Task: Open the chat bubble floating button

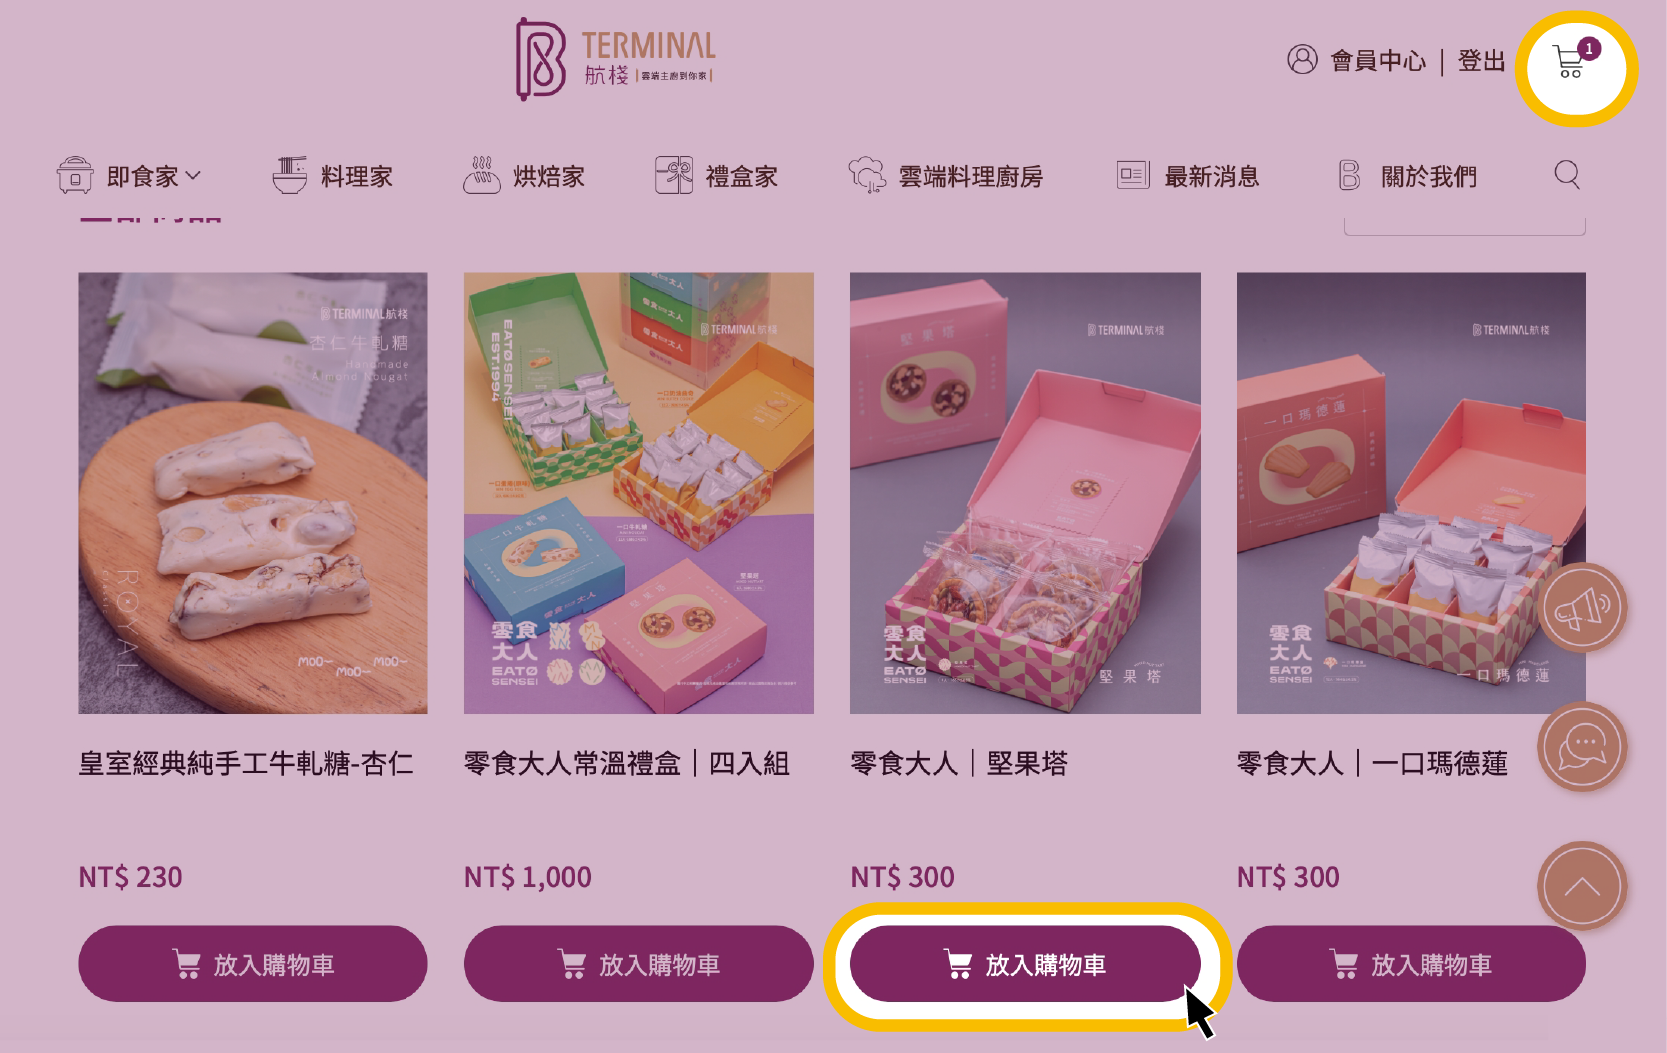Action: pyautogui.click(x=1583, y=747)
